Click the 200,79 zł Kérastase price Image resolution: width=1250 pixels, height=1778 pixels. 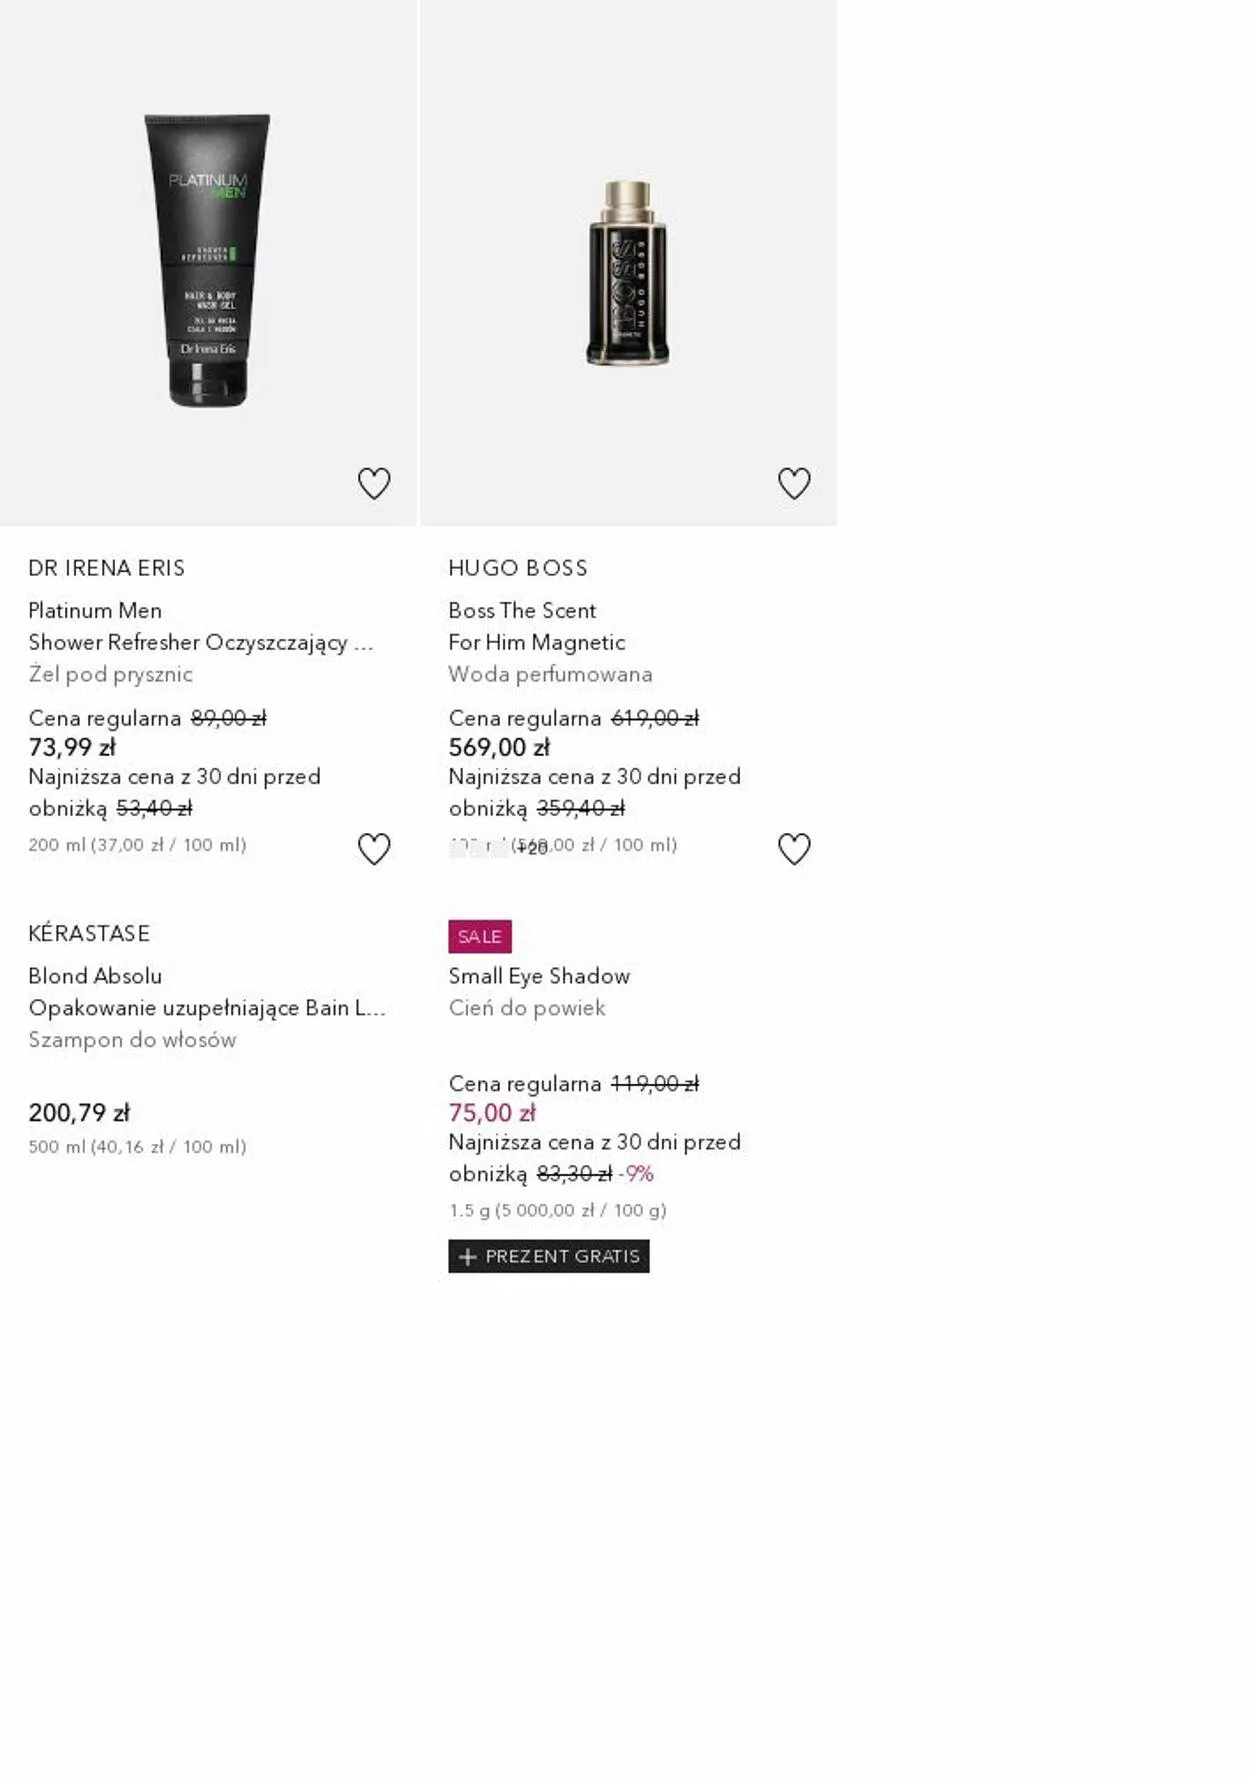click(79, 1113)
